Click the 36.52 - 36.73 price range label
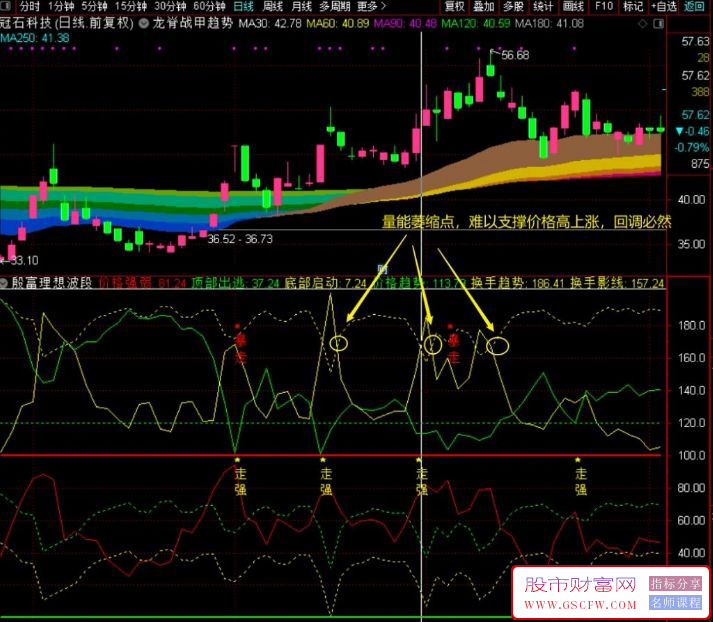The height and width of the screenshot is (622, 713). 240,239
